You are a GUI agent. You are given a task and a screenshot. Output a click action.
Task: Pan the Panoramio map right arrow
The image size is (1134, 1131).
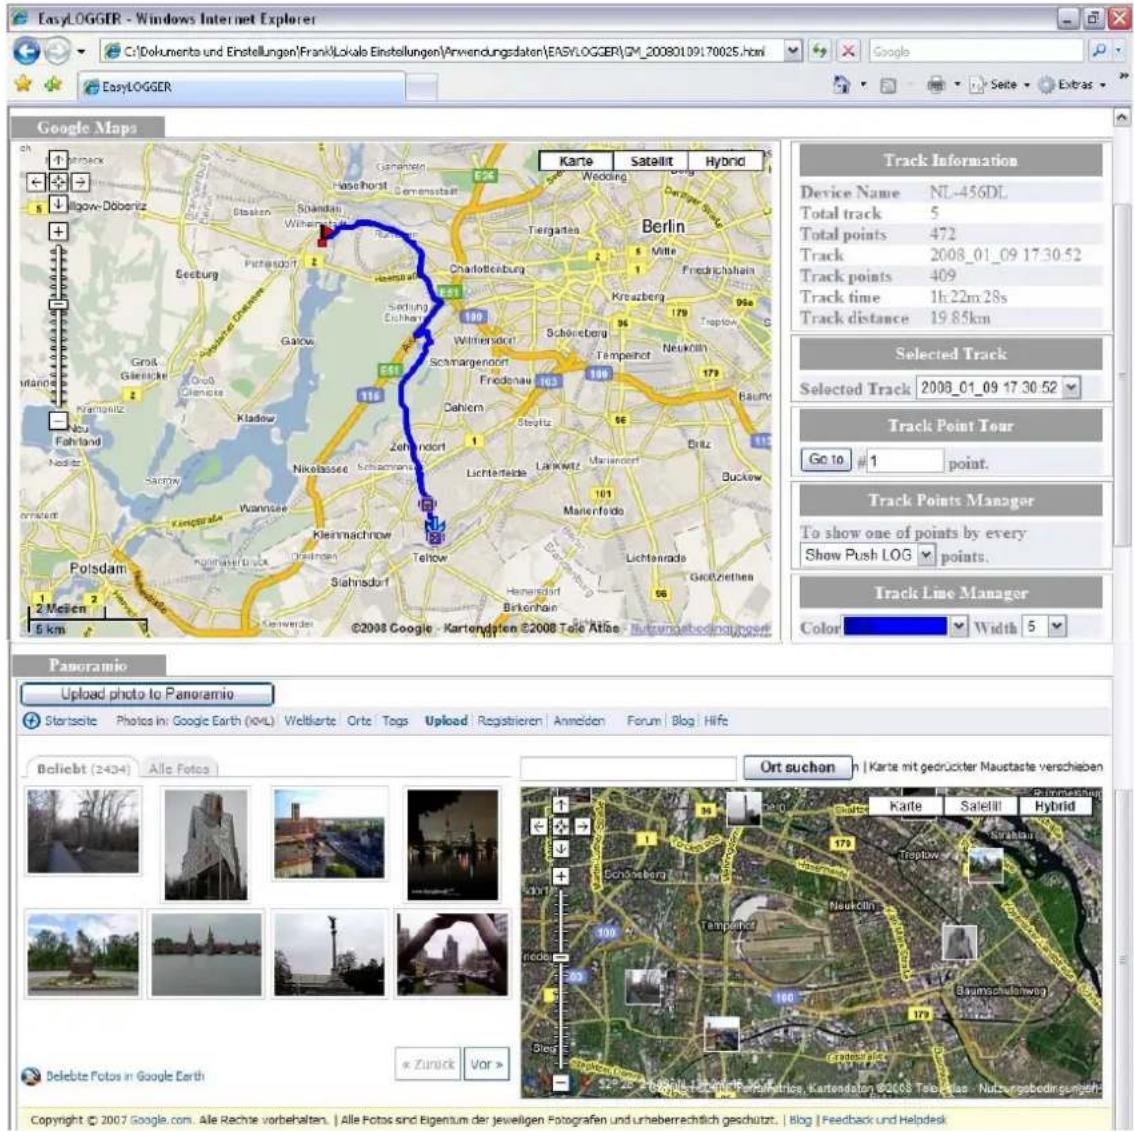(x=582, y=826)
